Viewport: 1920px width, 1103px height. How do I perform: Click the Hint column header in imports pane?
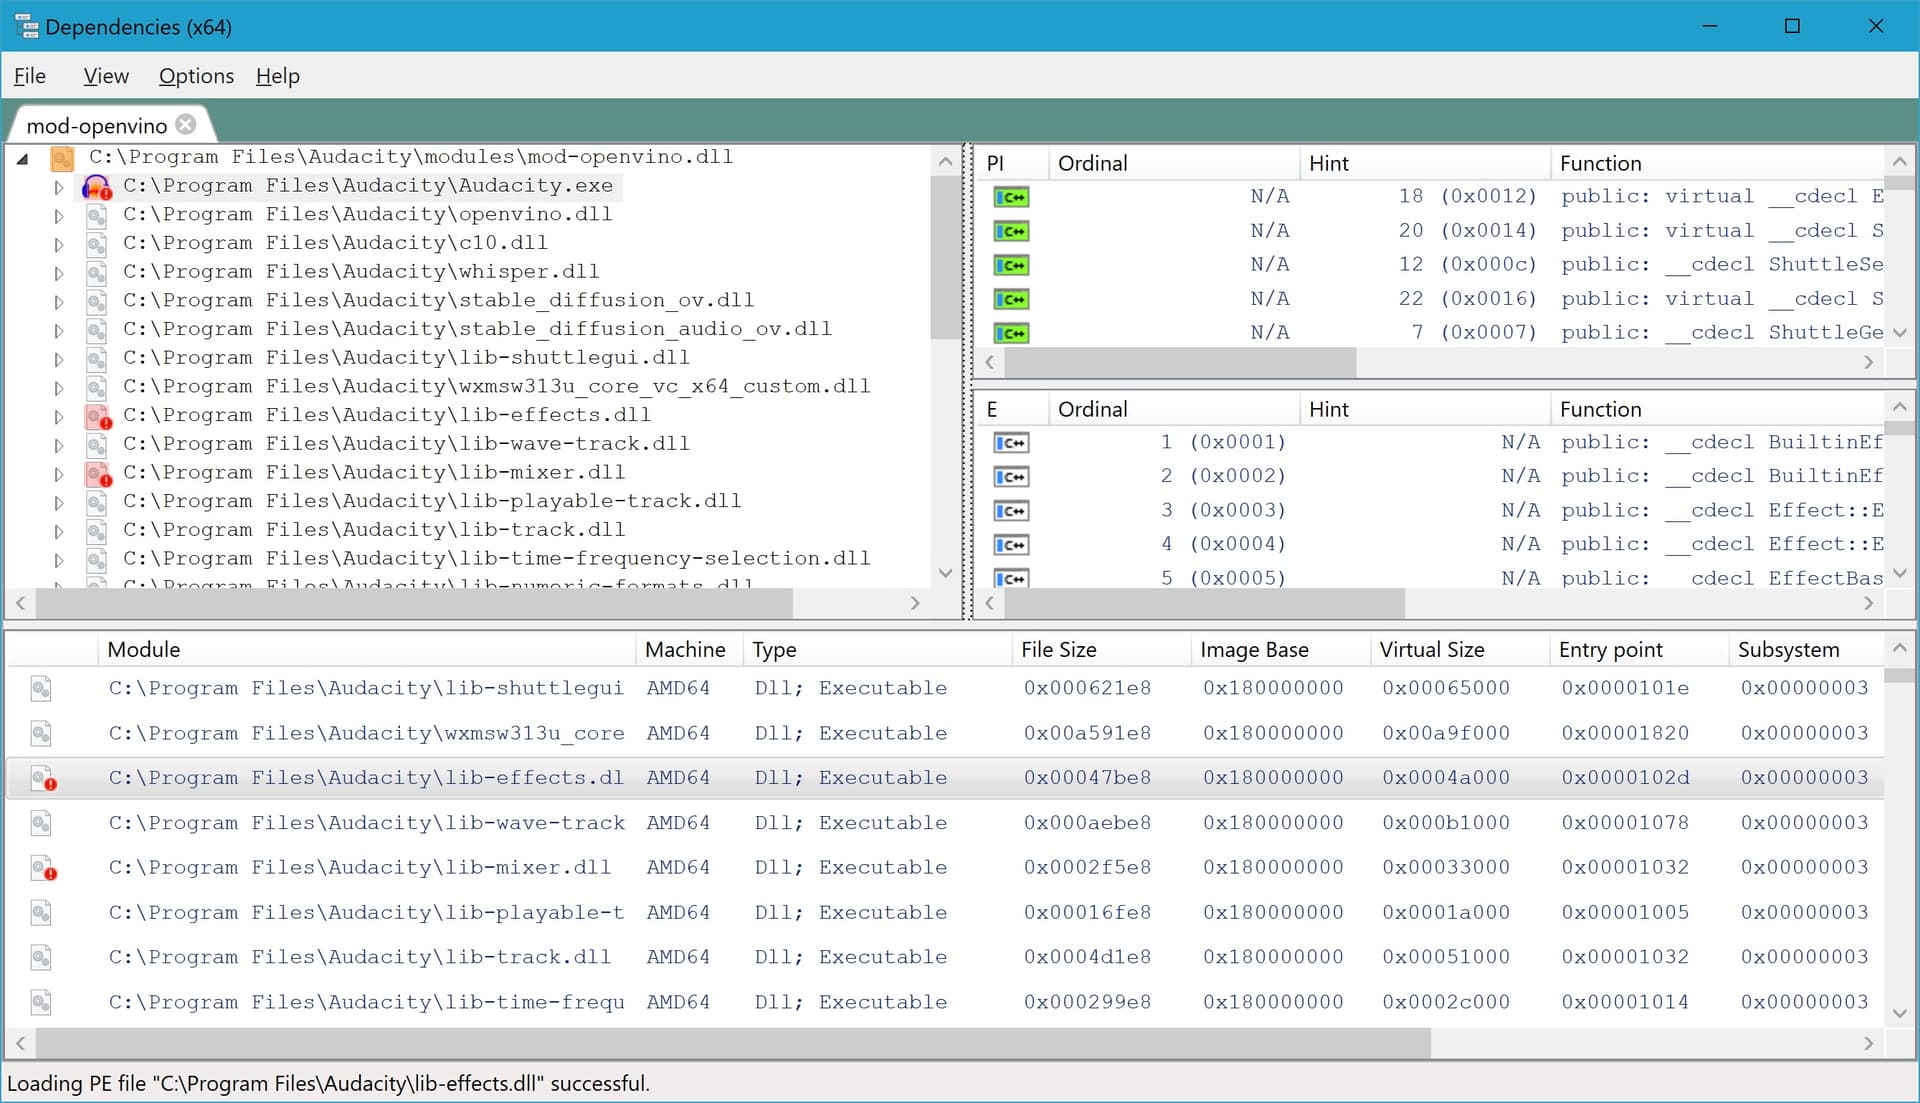1328,163
